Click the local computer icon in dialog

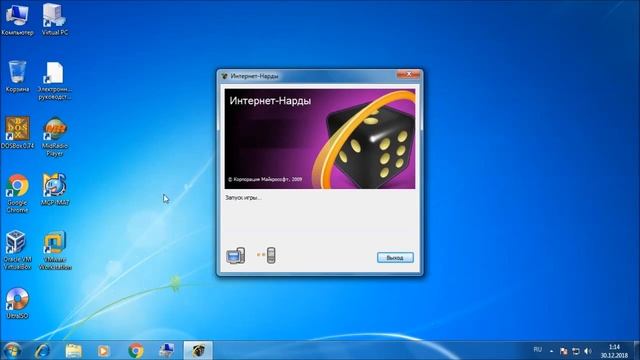236,256
